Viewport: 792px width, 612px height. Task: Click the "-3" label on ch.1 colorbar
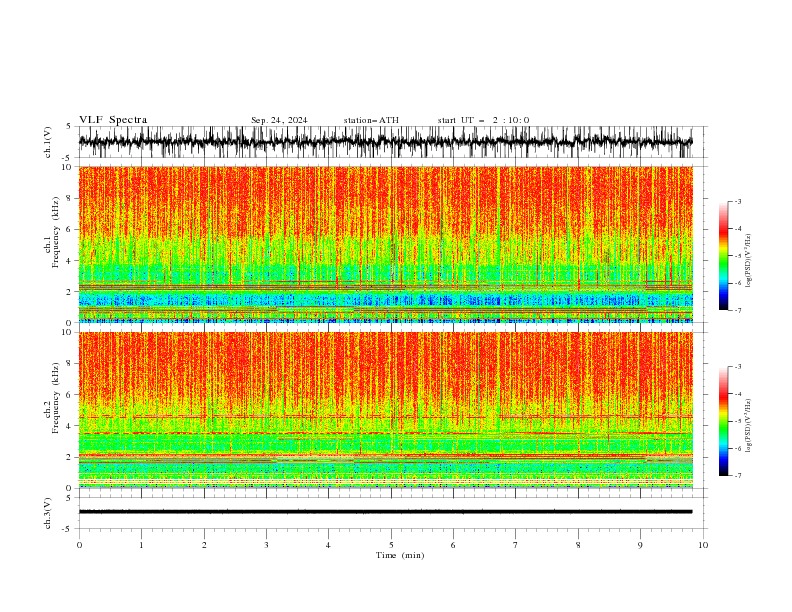pyautogui.click(x=738, y=201)
